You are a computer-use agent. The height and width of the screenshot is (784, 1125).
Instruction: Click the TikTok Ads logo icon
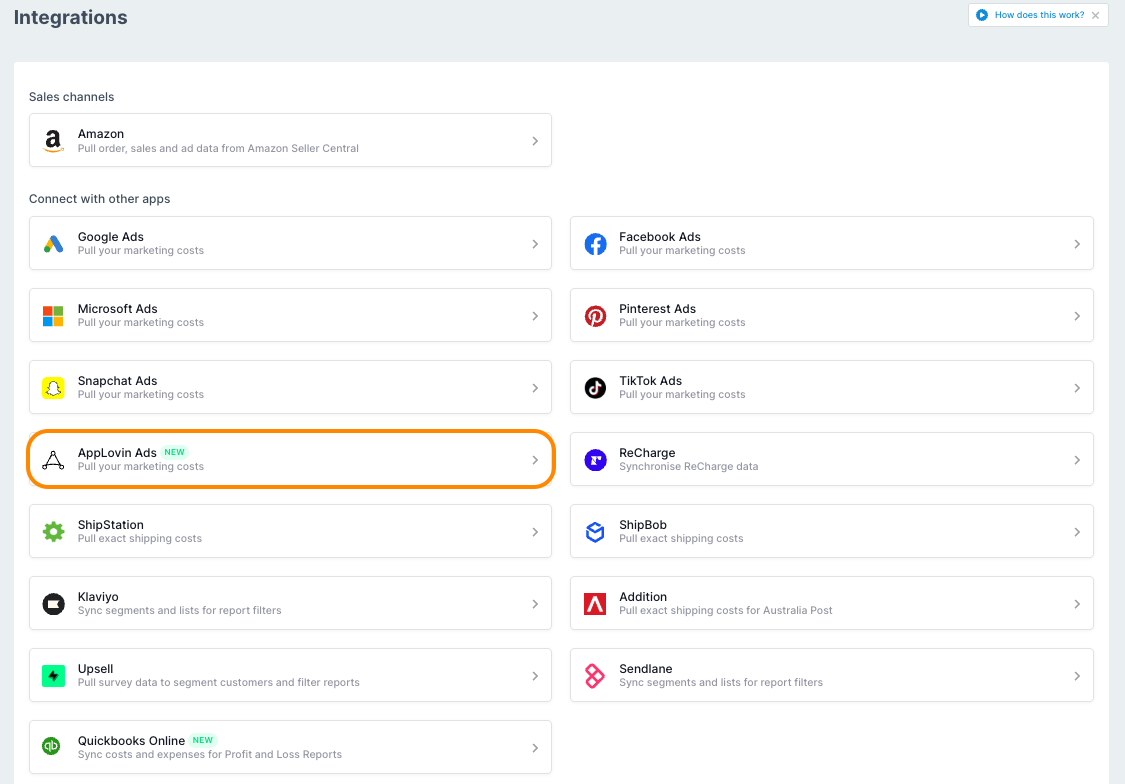[x=595, y=388]
